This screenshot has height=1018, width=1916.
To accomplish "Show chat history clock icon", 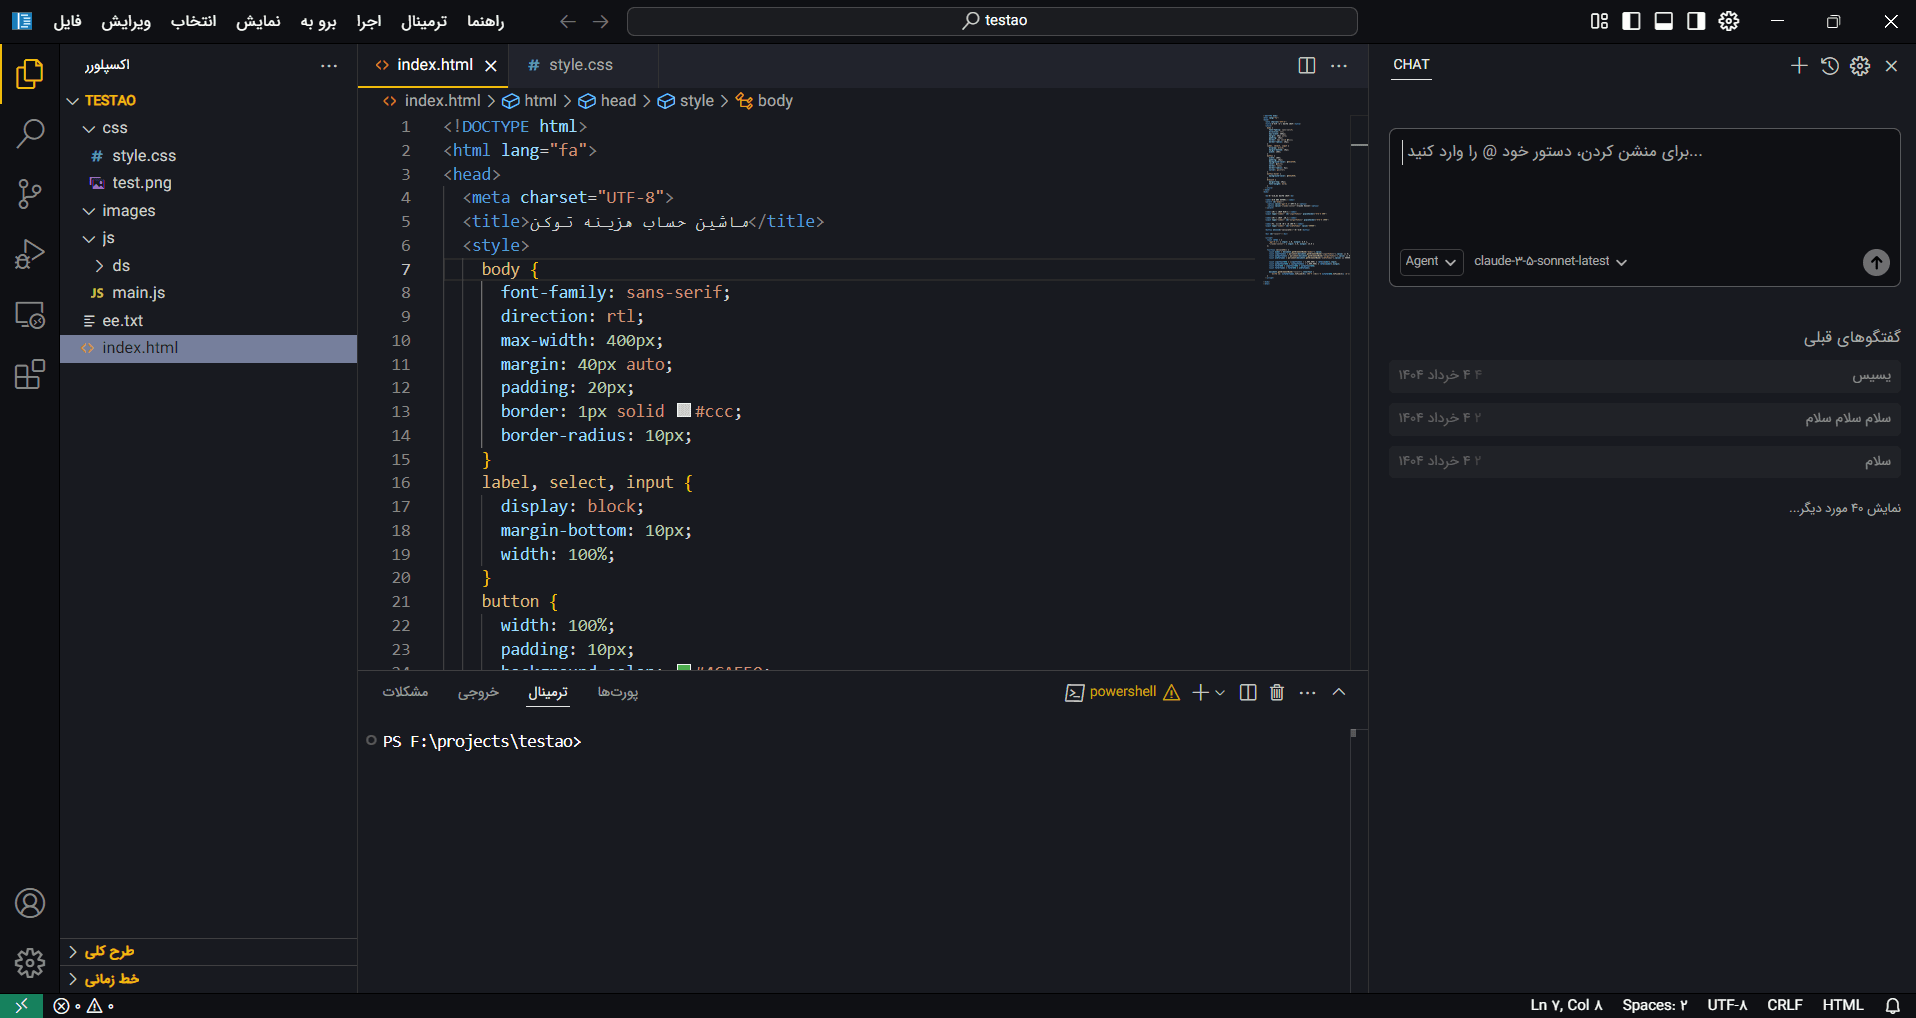I will coord(1830,65).
